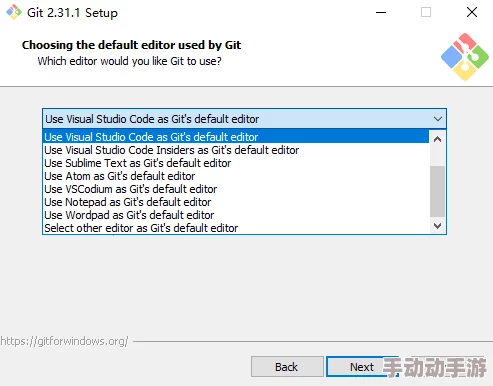493x386 pixels.
Task: Minimize the Git Setup window
Action: 381,13
